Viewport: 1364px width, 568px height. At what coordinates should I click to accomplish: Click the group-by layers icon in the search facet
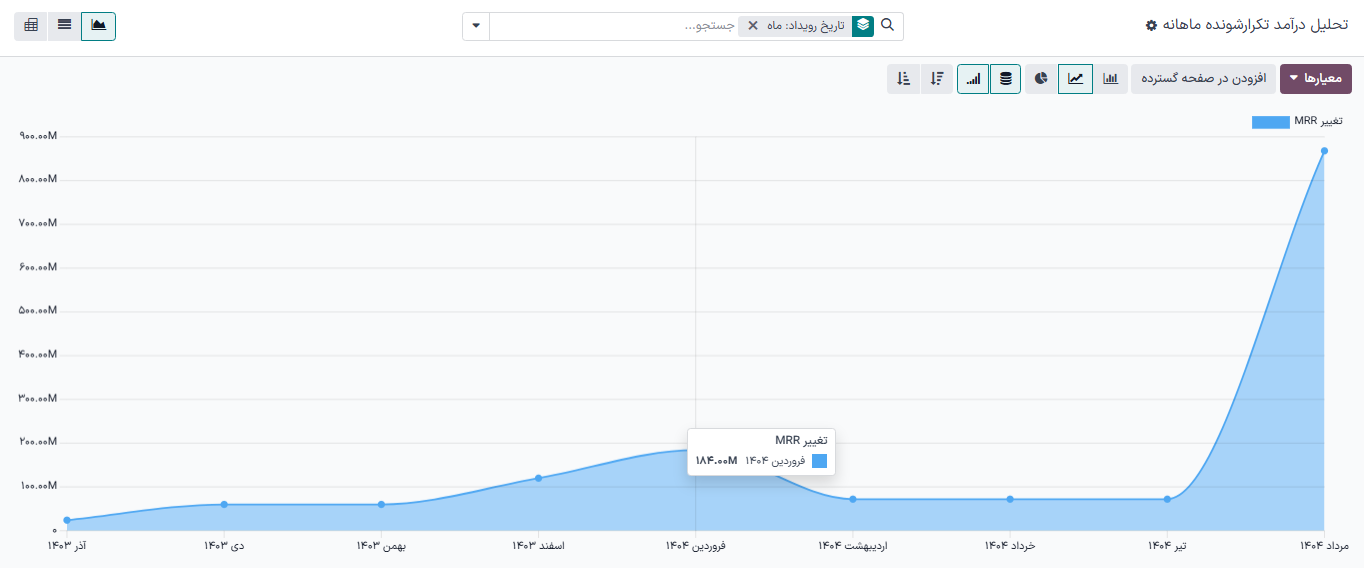coord(862,26)
